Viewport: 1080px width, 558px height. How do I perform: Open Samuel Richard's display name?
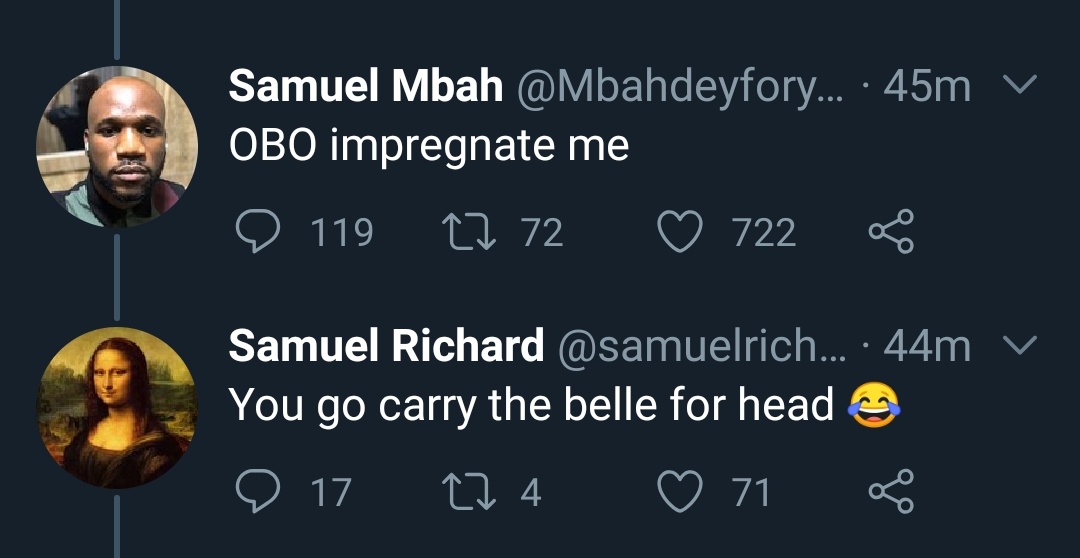(386, 346)
